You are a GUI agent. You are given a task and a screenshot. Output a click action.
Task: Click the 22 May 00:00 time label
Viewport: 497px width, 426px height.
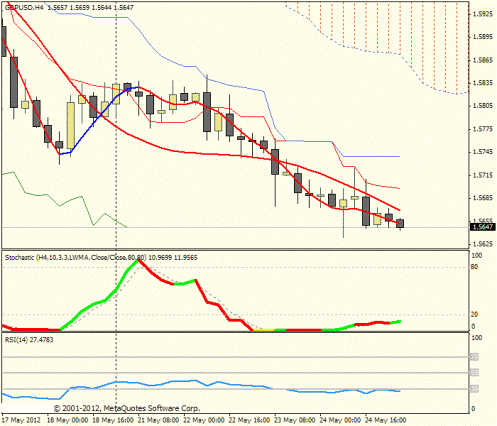204,420
